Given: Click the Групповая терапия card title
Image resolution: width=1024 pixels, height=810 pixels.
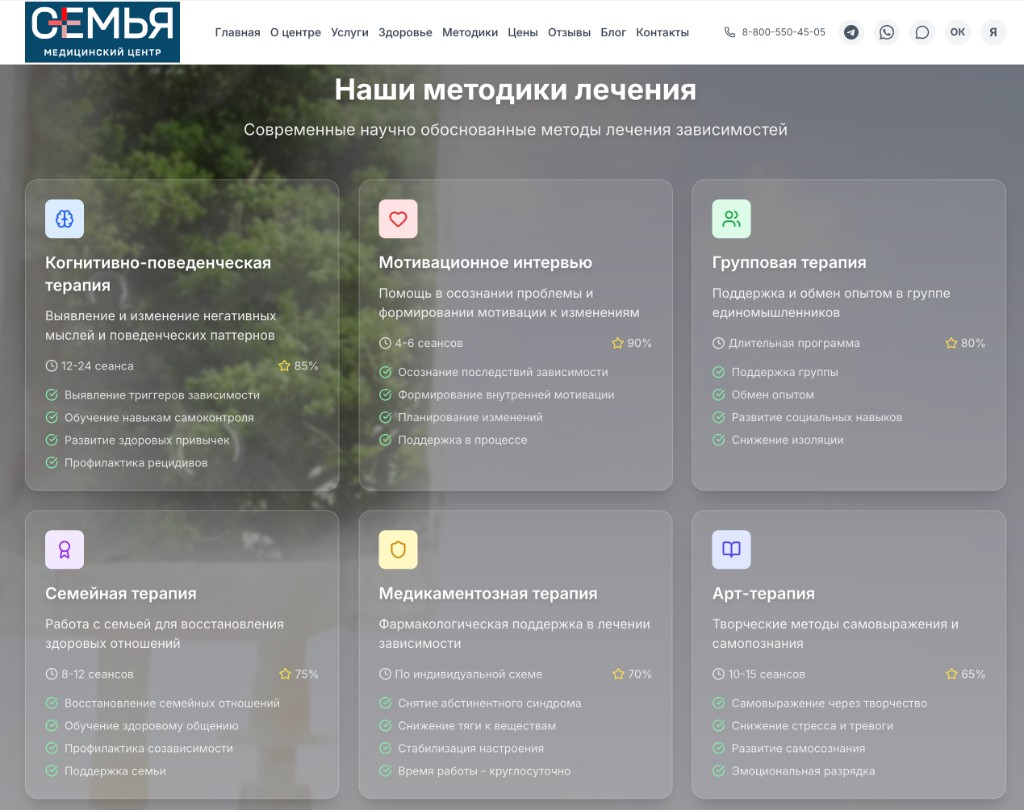Looking at the screenshot, I should (x=789, y=263).
